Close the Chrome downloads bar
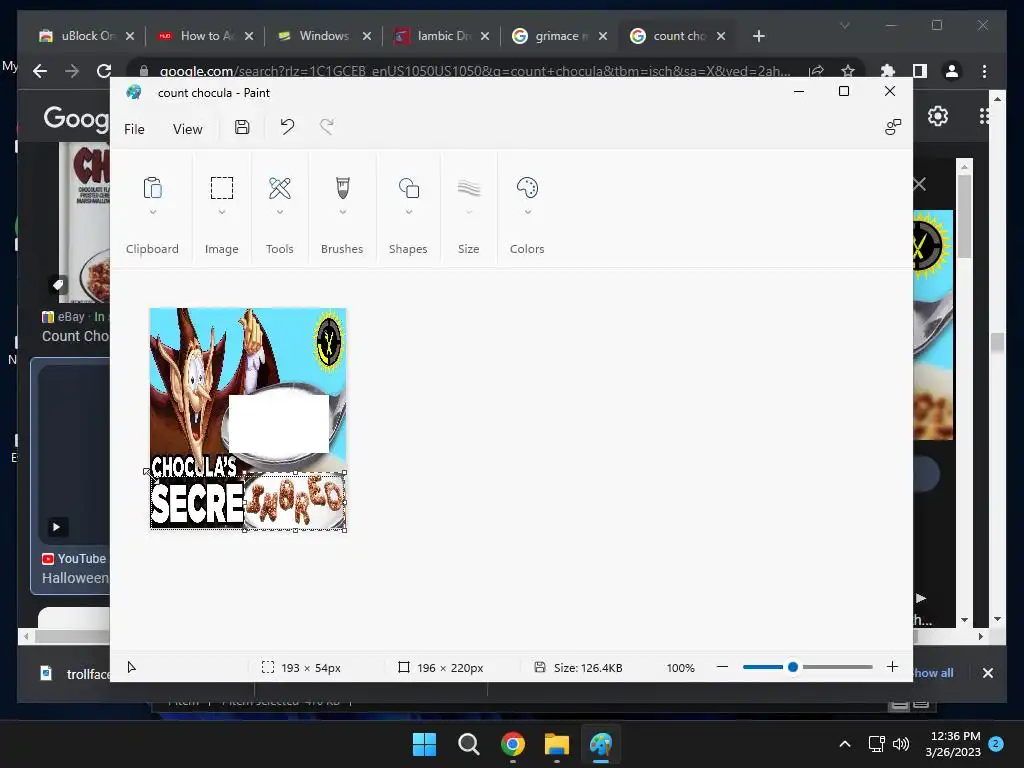This screenshot has width=1024, height=768. (988, 673)
